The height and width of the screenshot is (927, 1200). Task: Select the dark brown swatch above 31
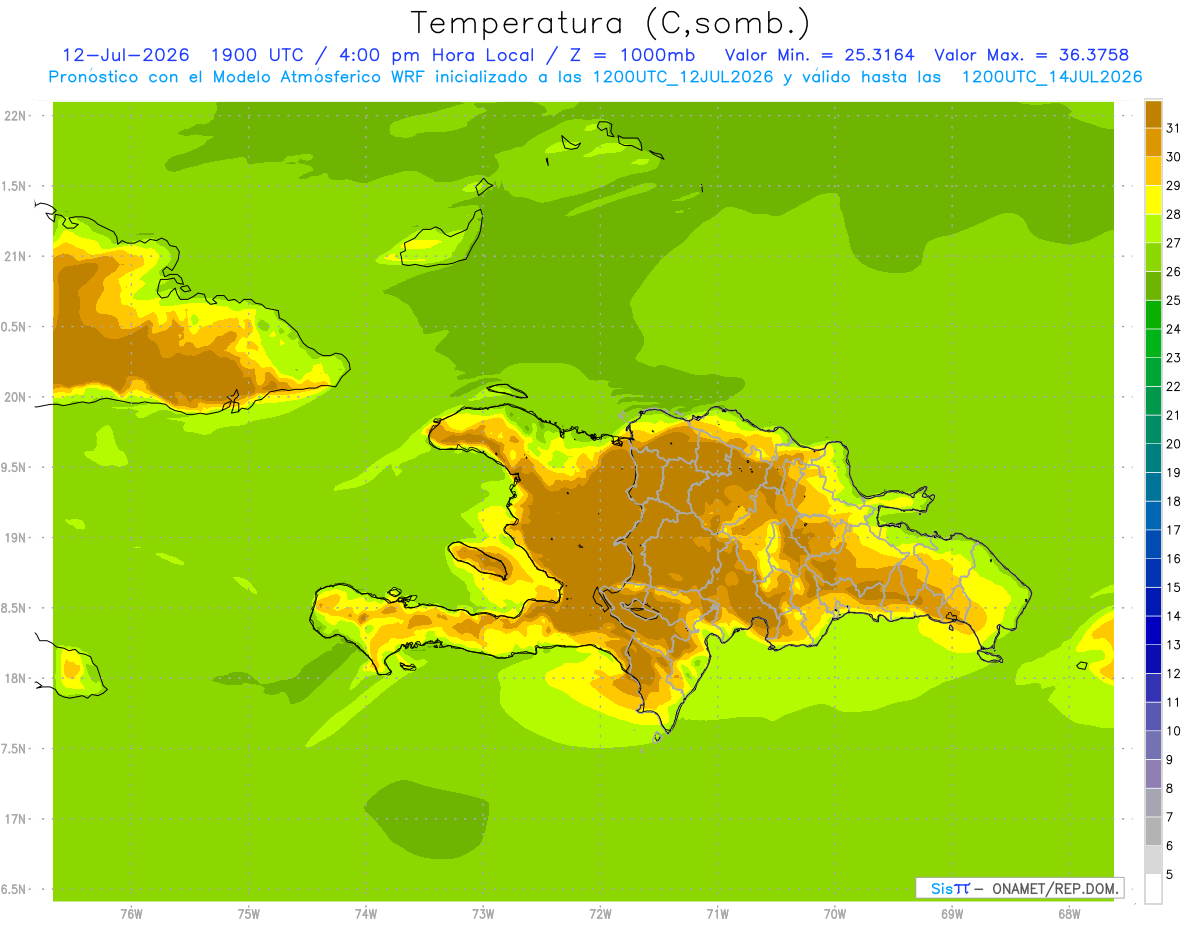tap(1153, 114)
